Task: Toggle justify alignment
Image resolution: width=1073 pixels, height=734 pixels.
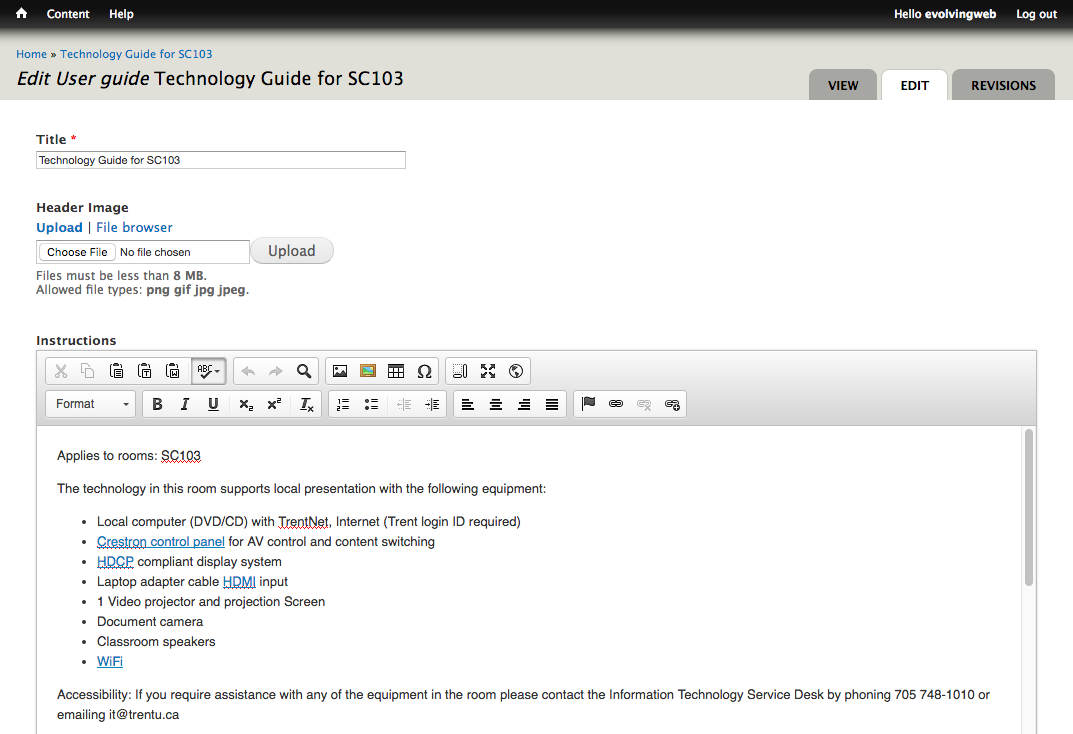Action: point(552,404)
